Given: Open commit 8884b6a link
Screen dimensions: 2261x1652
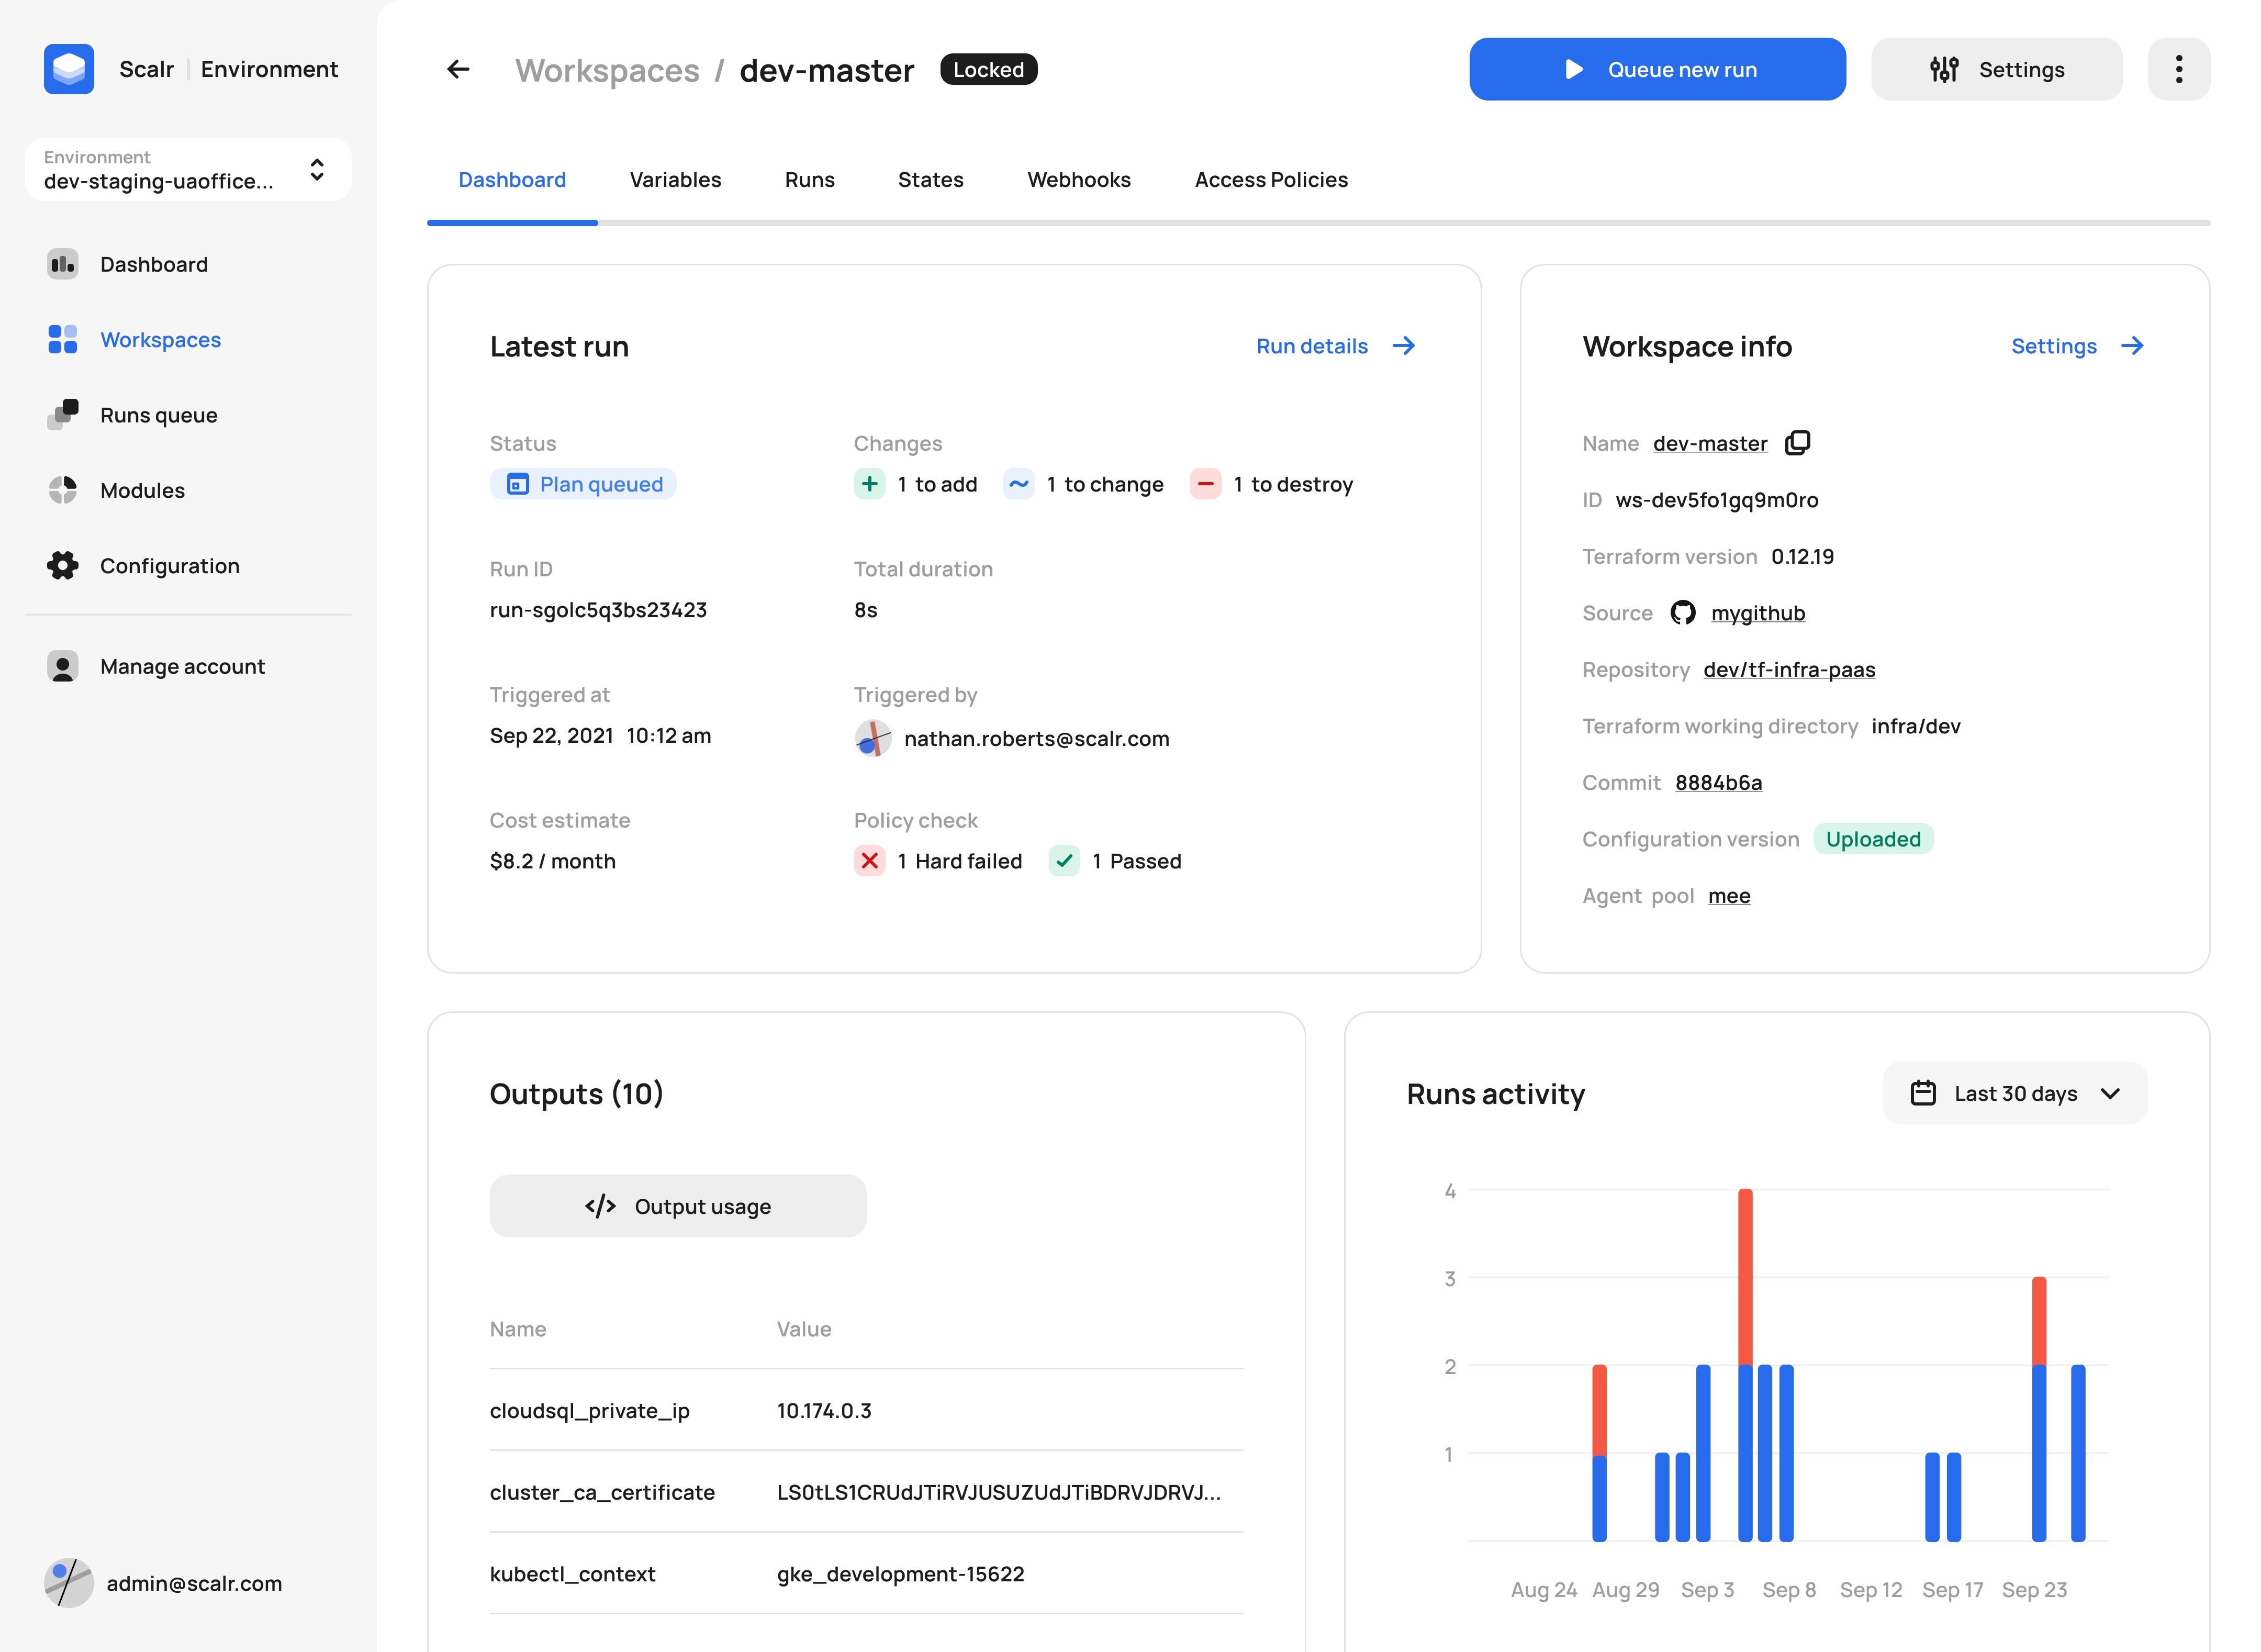Looking at the screenshot, I should pos(1718,783).
